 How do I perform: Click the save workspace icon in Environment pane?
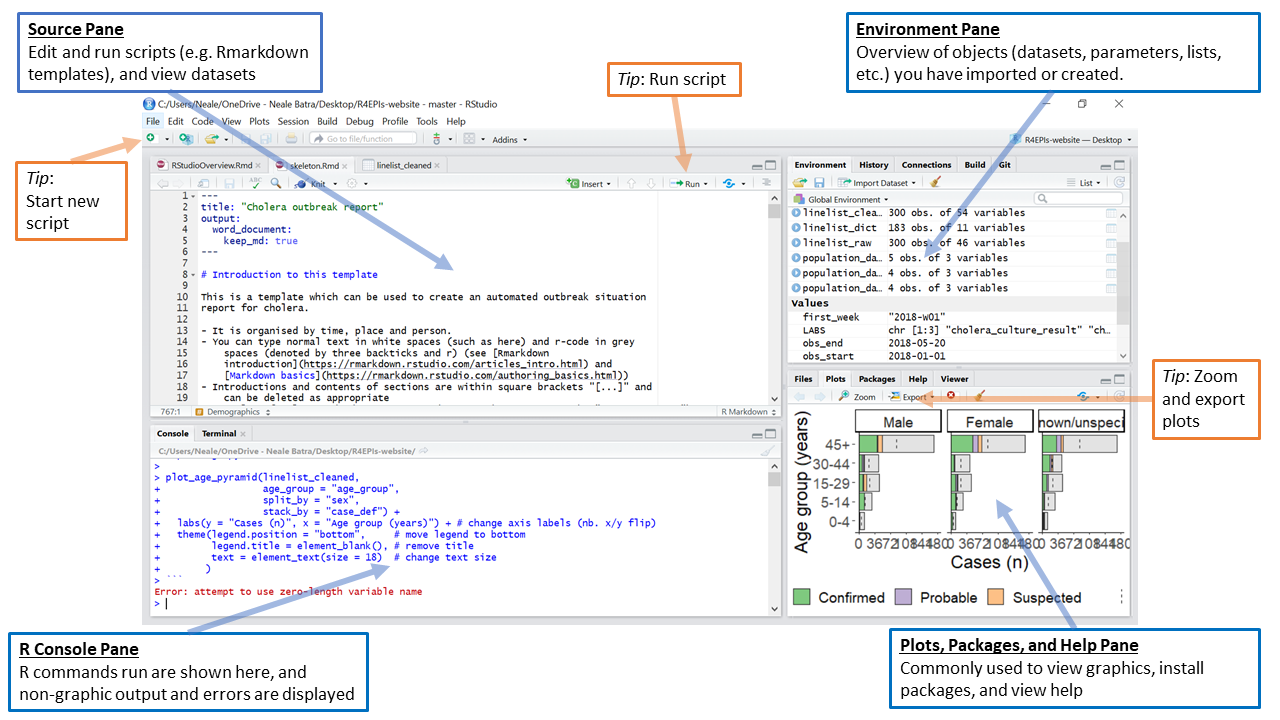(819, 183)
